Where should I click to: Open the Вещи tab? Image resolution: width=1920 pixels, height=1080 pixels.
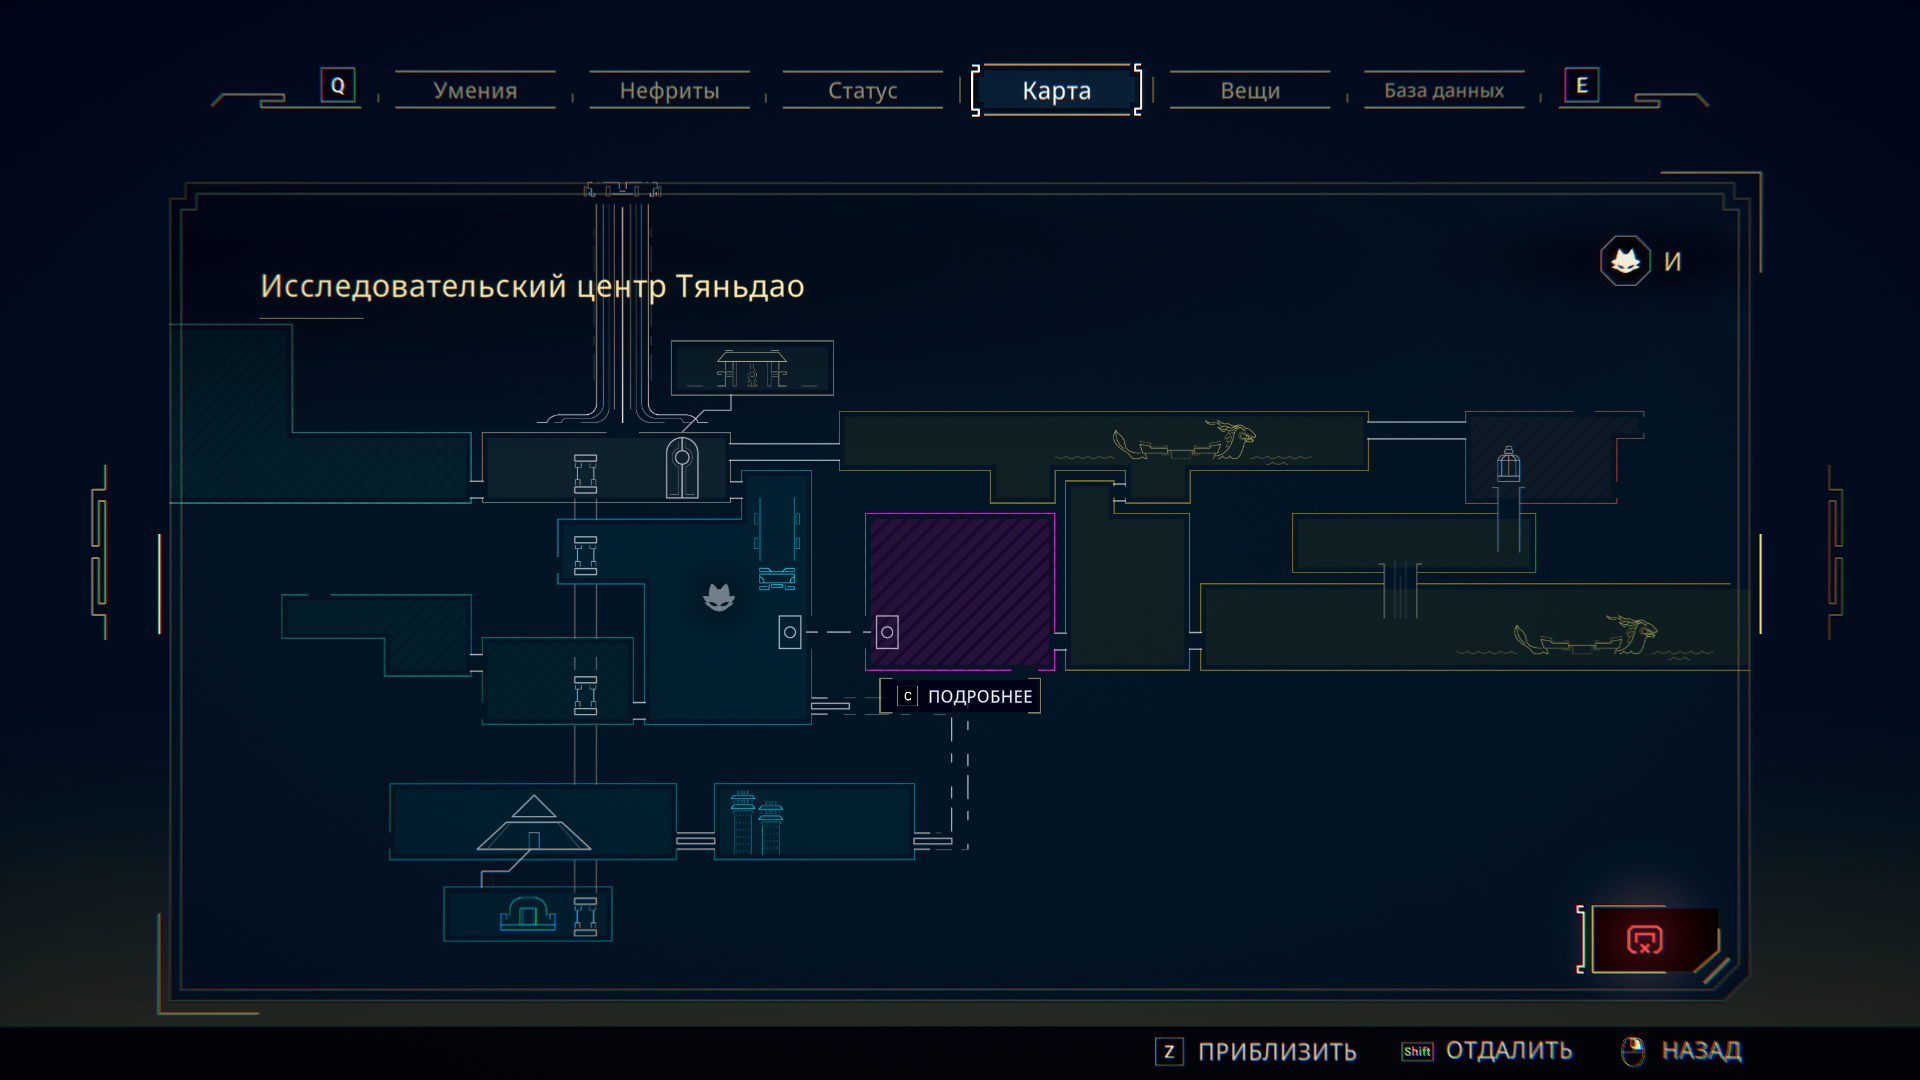1249,90
